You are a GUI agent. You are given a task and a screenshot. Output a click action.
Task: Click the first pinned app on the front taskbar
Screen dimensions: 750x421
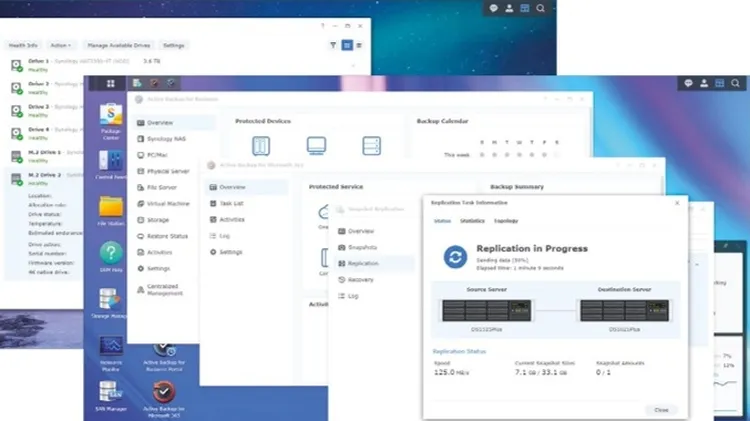[137, 83]
